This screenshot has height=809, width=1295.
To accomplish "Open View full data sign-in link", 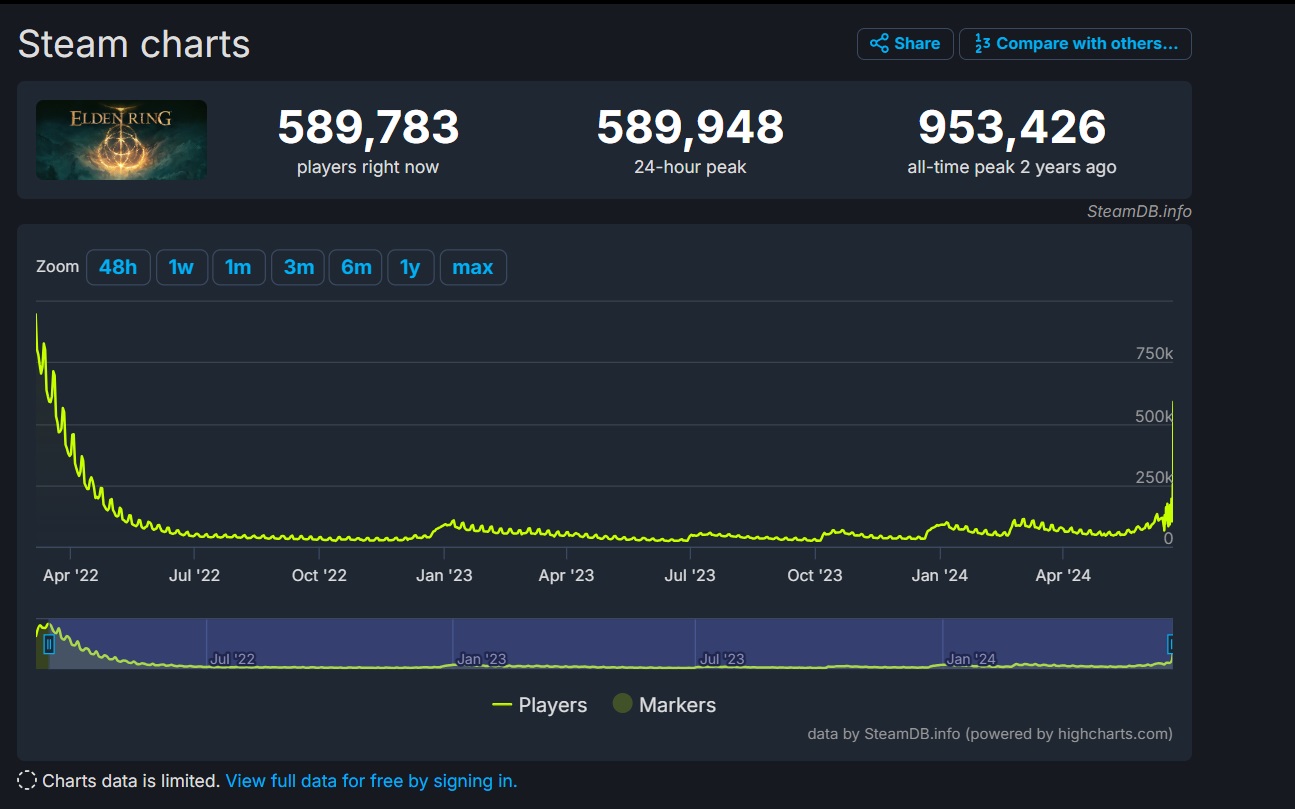I will (x=371, y=781).
